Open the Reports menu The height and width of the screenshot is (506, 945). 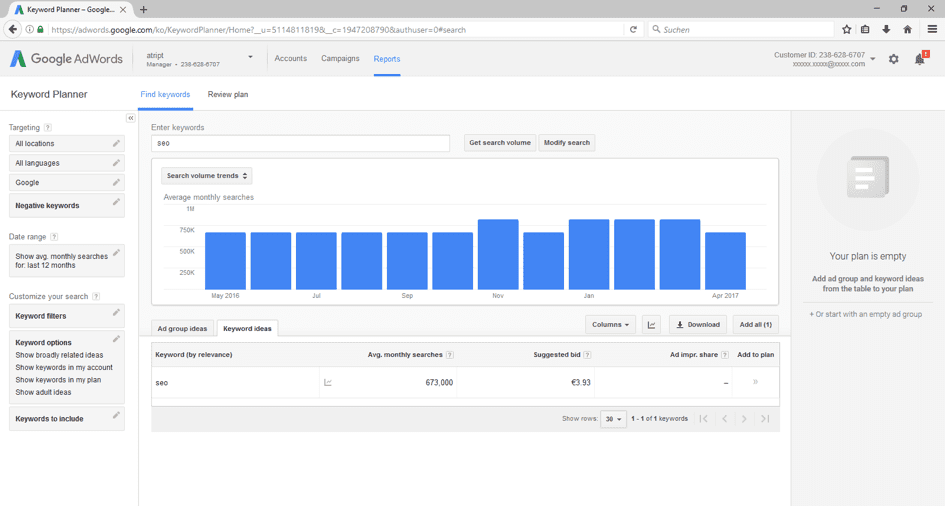click(387, 59)
